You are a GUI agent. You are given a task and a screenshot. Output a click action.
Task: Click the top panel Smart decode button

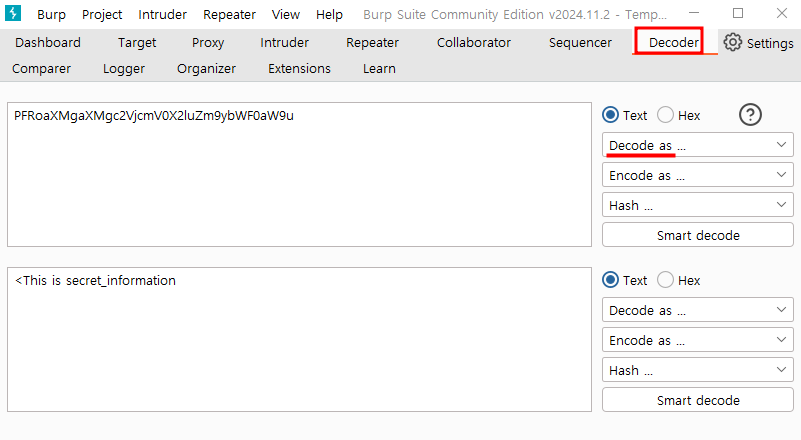click(698, 235)
